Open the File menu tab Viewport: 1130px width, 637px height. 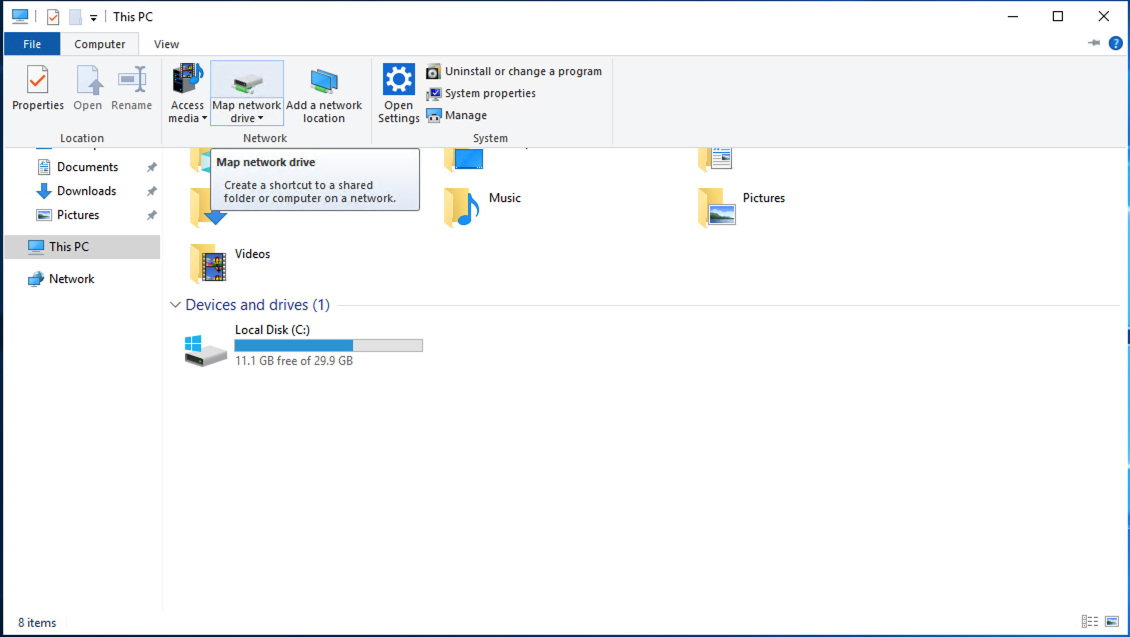[32, 44]
